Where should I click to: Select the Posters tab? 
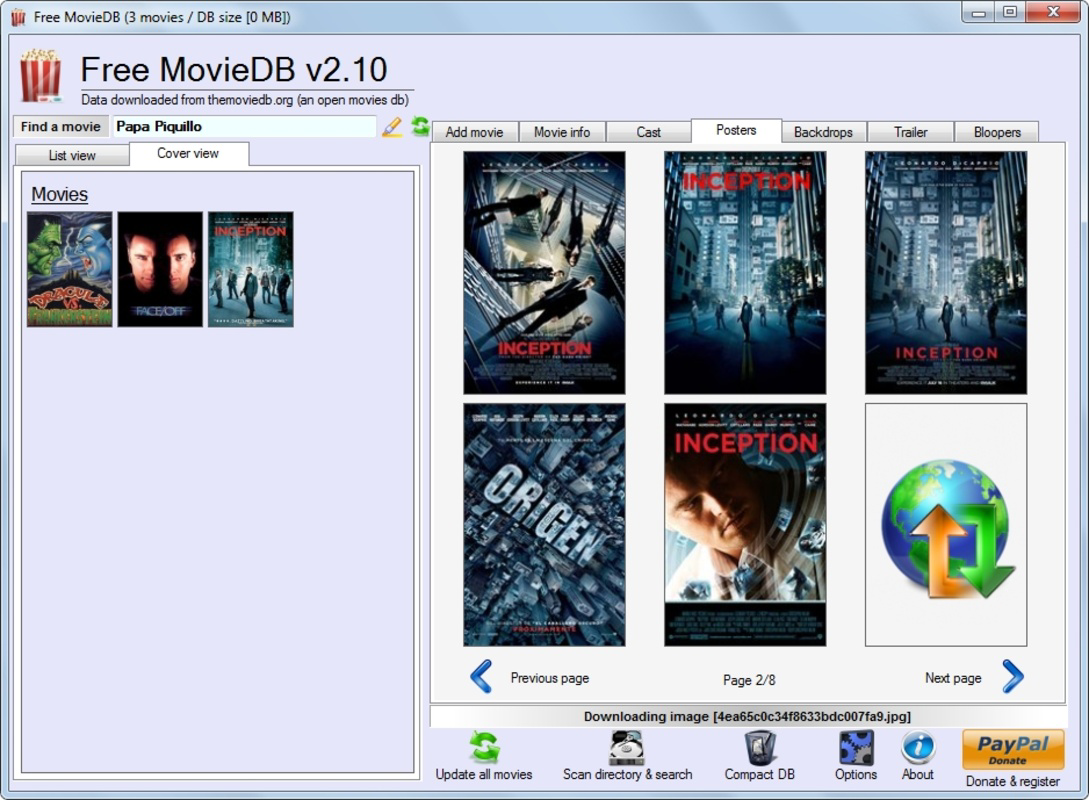(736, 130)
